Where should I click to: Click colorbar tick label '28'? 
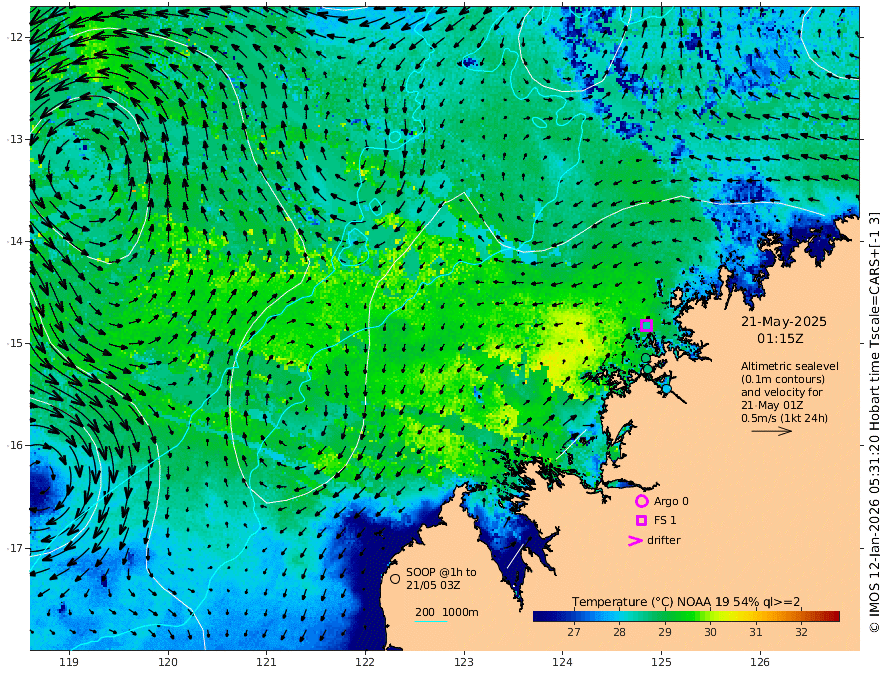pos(619,632)
